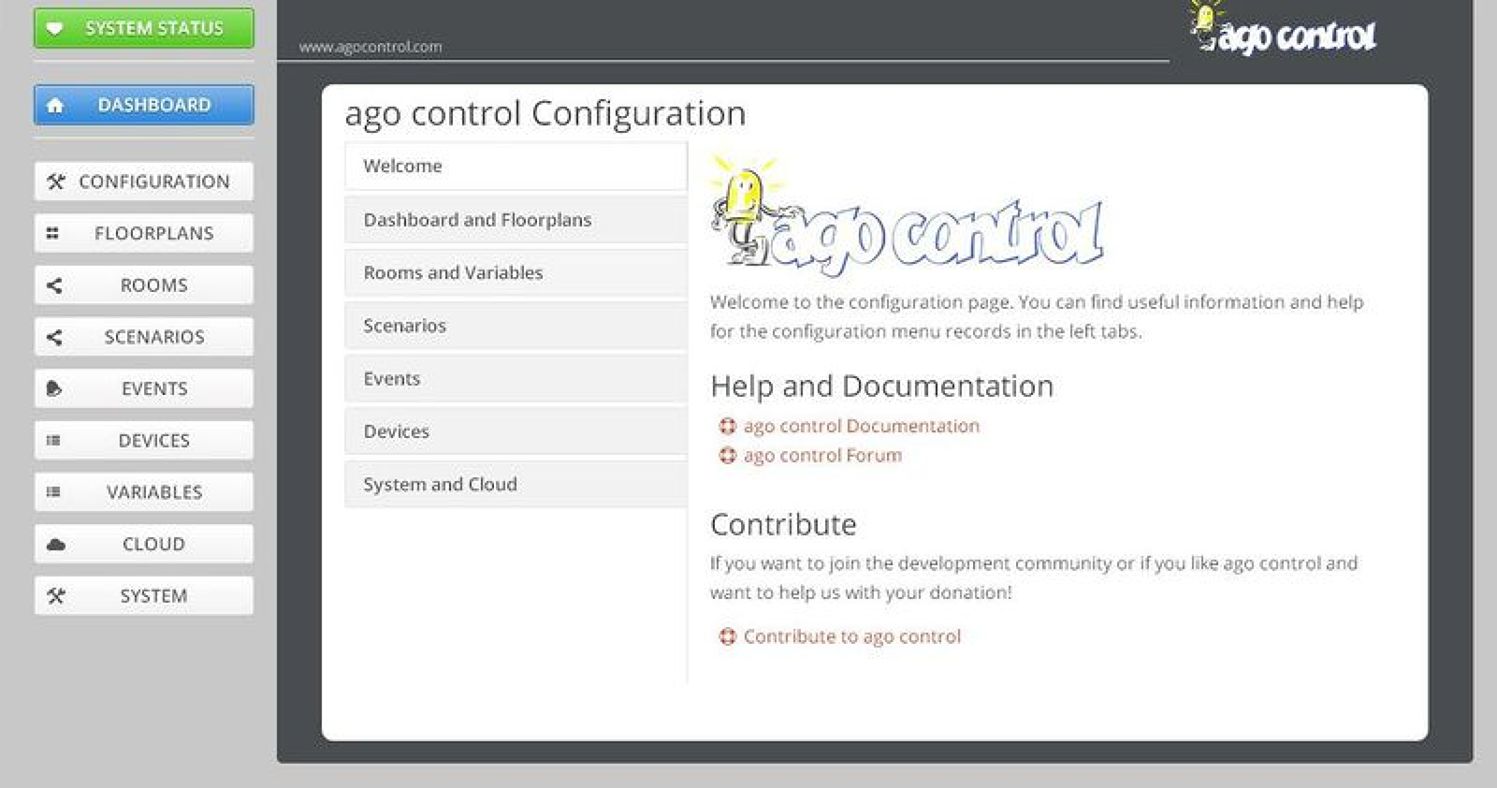
Task: Click the share icon beside Rooms
Action: 54,285
